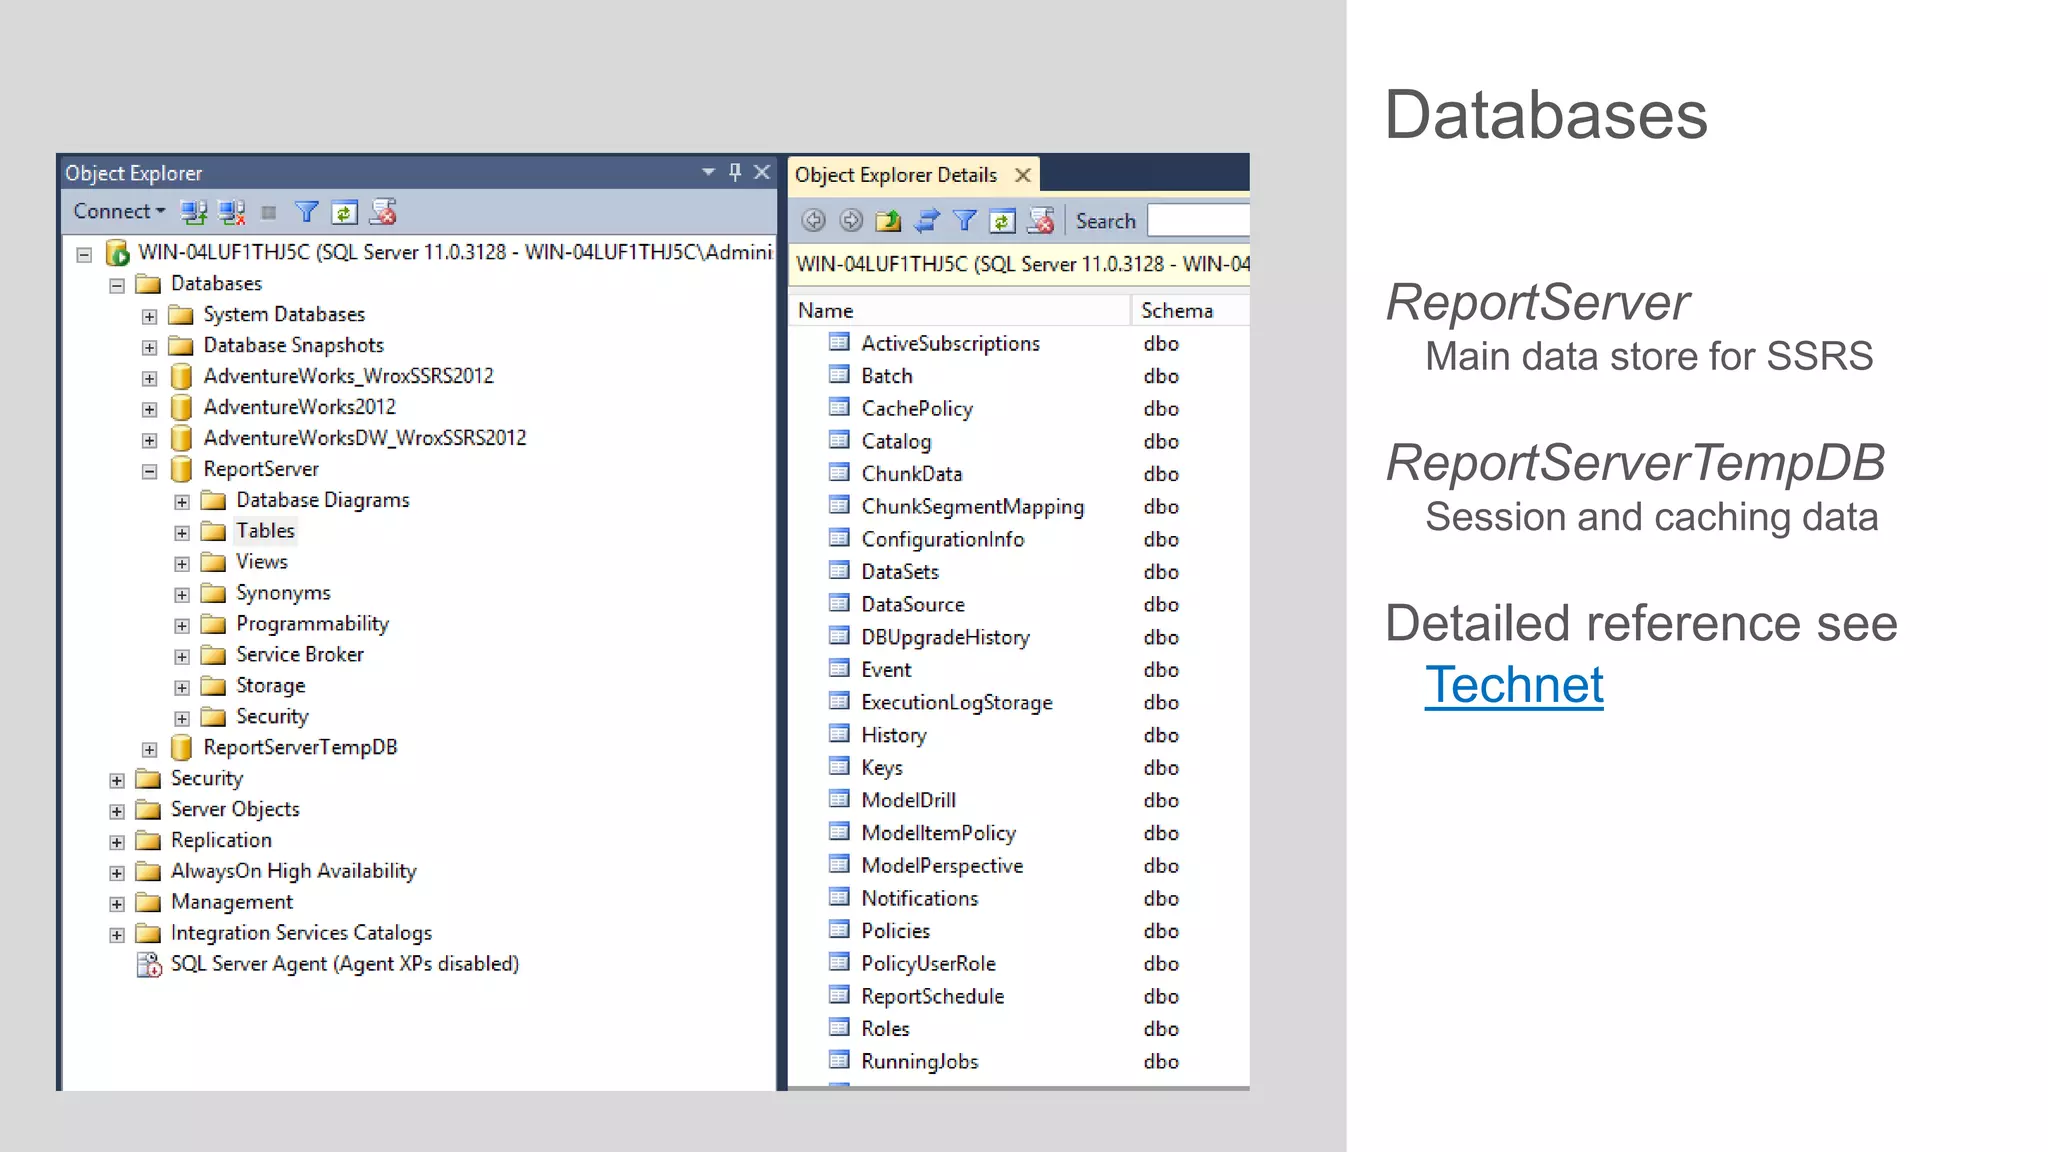Viewport: 2048px width, 1152px height.
Task: Expand the Views folder node
Action: (182, 564)
